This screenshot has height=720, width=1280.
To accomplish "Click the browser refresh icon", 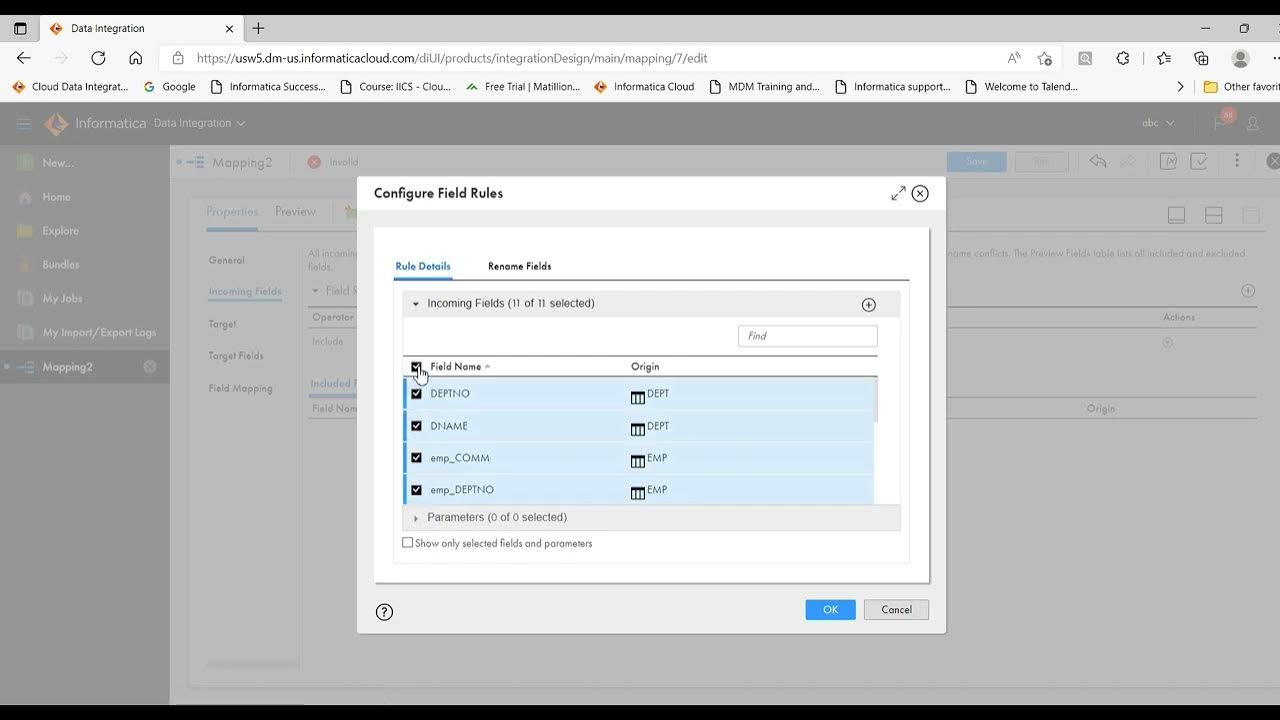I will (x=98, y=58).
